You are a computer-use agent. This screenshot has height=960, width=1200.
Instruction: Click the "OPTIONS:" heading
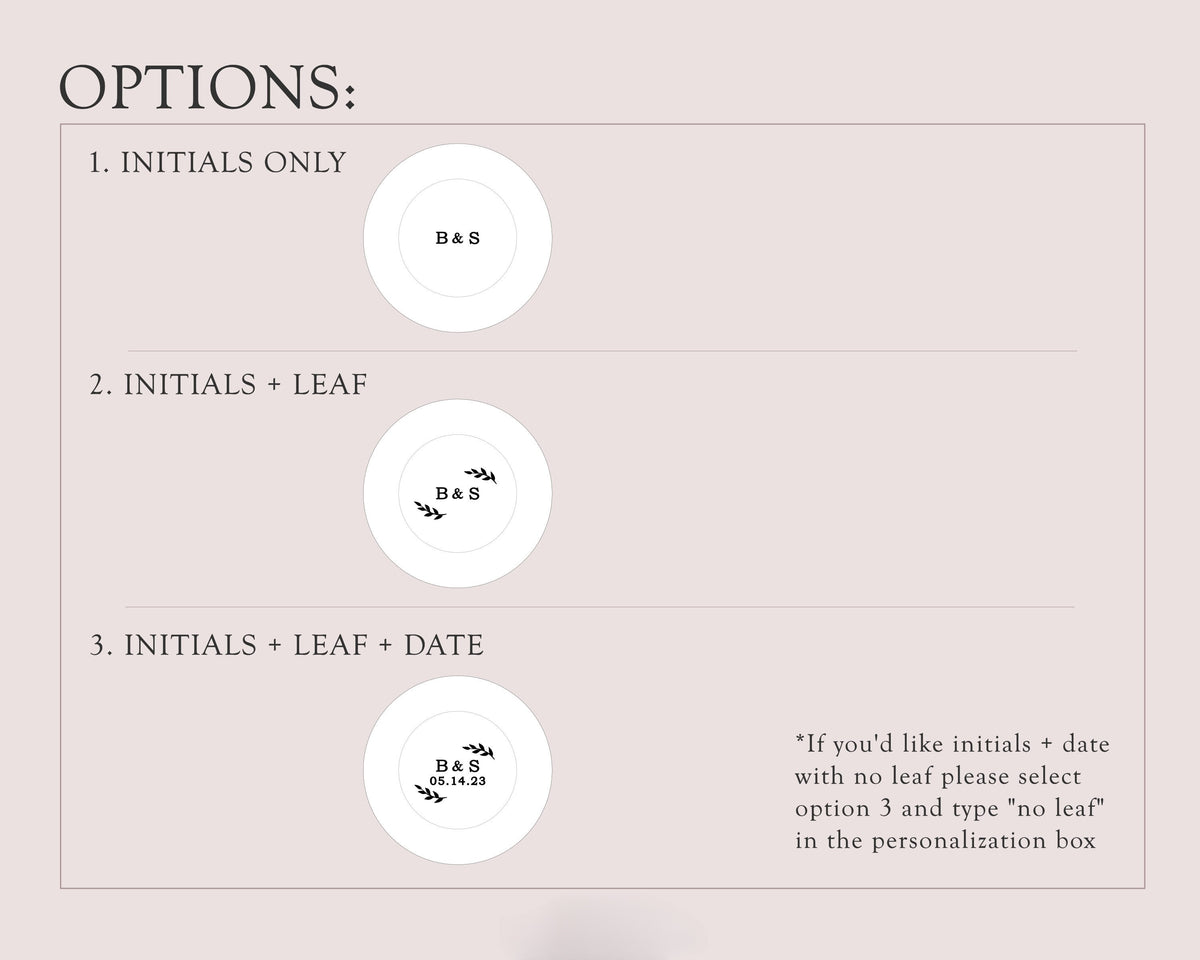pos(208,88)
